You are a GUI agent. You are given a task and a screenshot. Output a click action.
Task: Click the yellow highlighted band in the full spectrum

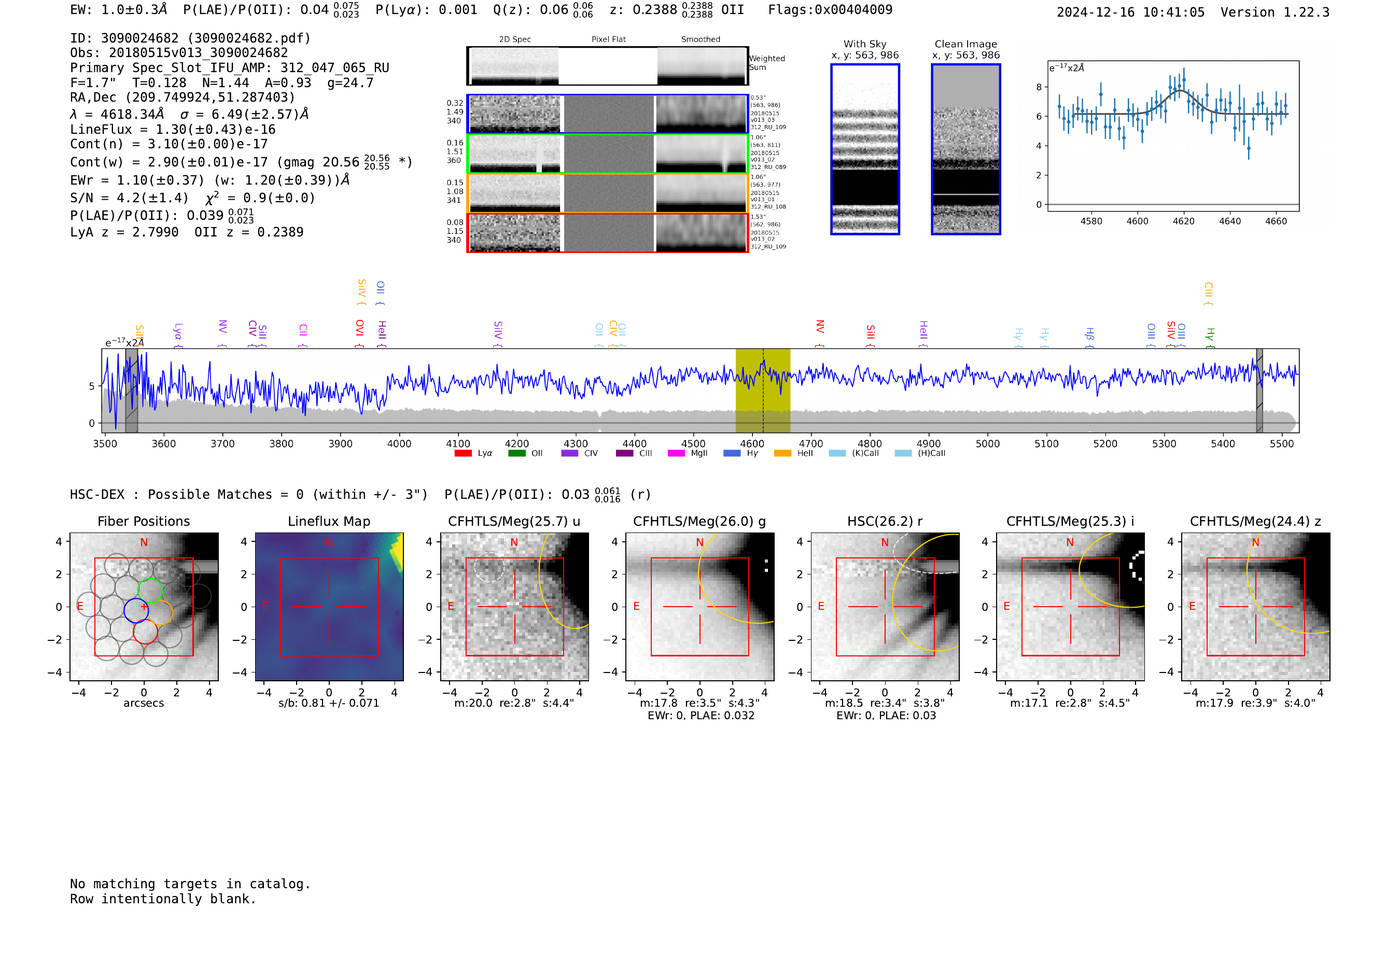(x=763, y=391)
